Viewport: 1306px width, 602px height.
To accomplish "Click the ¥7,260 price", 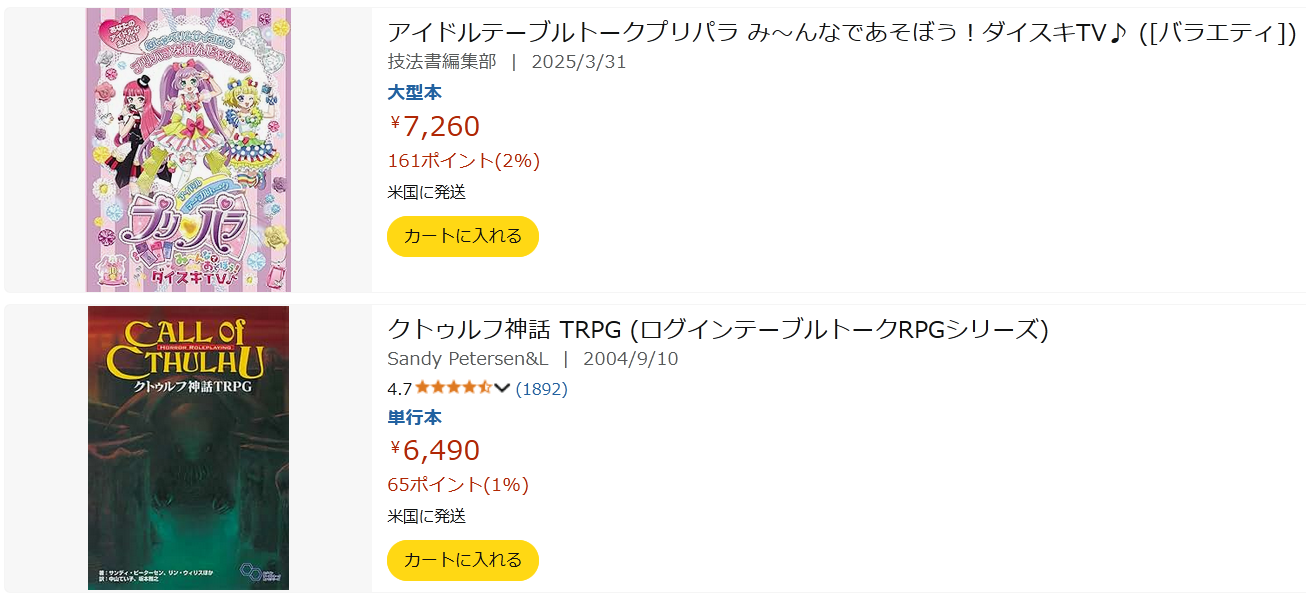I will tap(434, 126).
